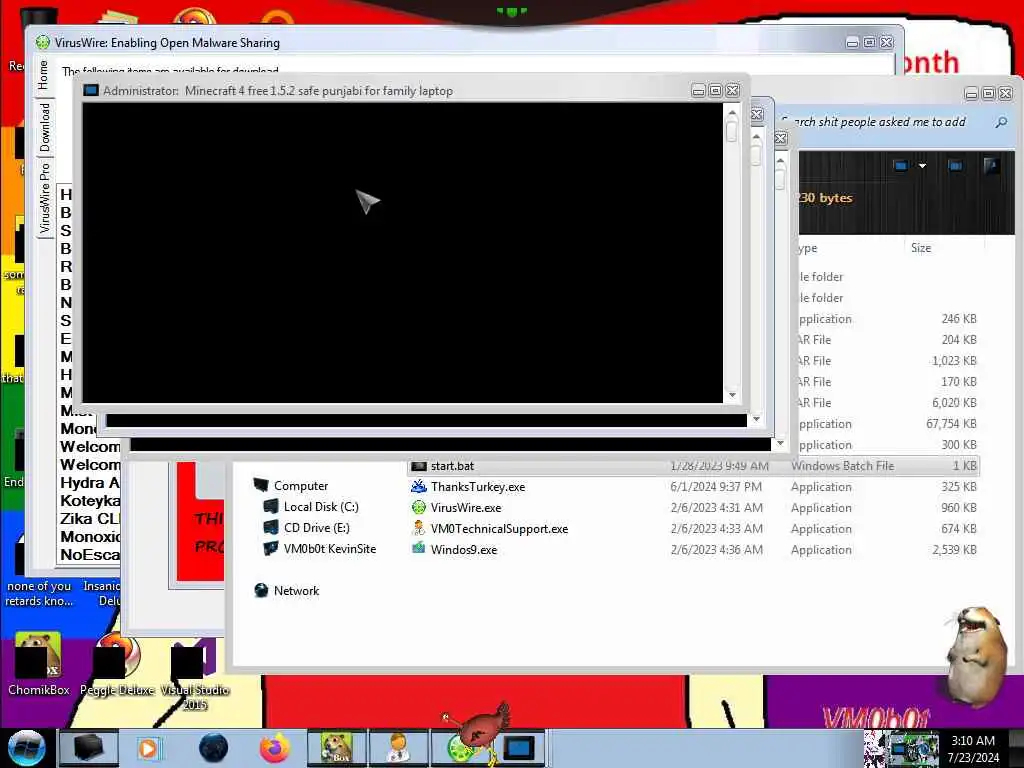The height and width of the screenshot is (768, 1024).
Task: Select the VM0TechnicalSupport.exe file name
Action: (499, 528)
